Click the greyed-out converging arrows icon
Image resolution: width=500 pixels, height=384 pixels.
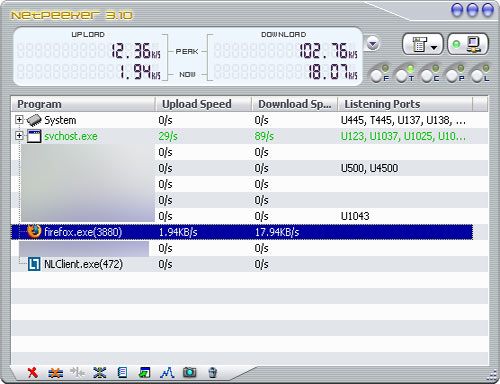click(x=77, y=372)
